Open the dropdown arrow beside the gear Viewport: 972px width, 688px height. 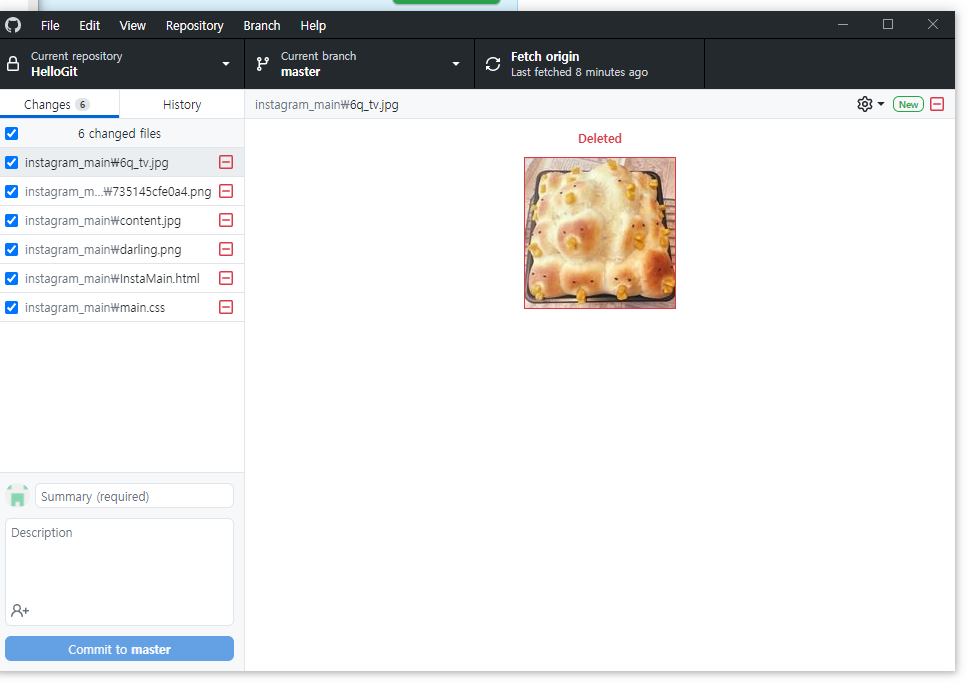coord(881,104)
